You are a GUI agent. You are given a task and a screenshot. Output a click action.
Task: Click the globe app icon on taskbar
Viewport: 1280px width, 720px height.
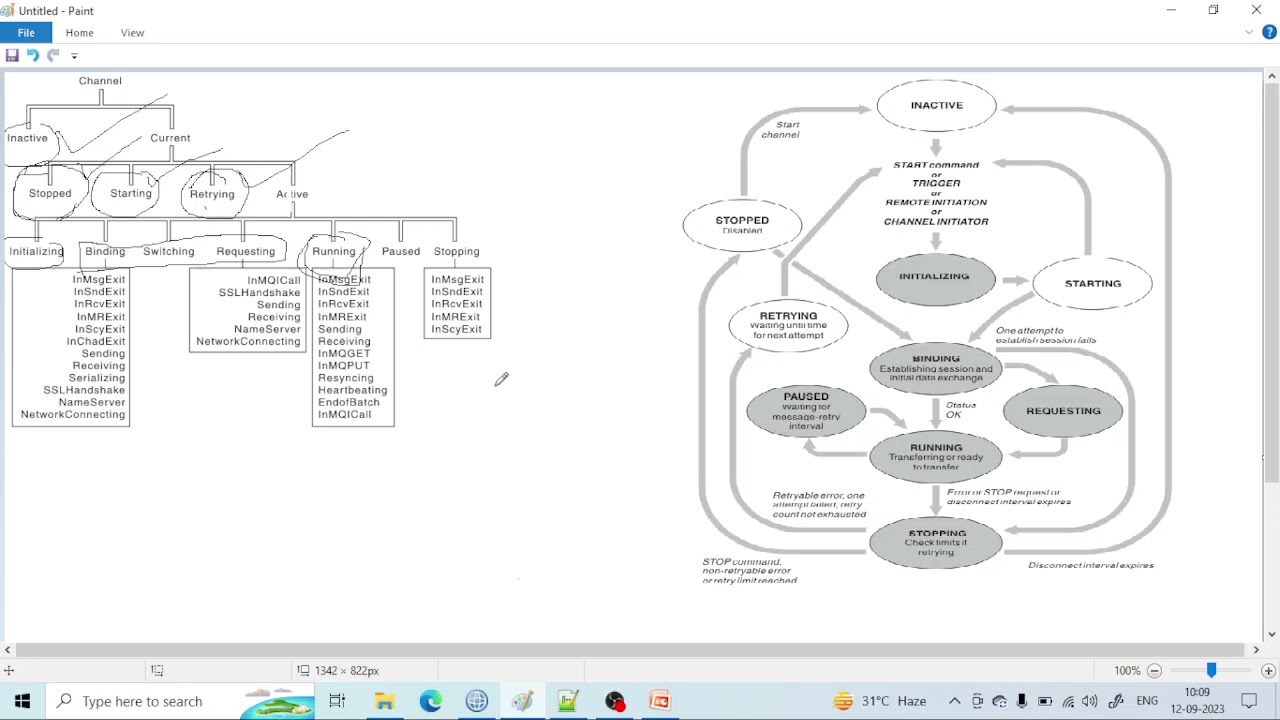point(477,701)
